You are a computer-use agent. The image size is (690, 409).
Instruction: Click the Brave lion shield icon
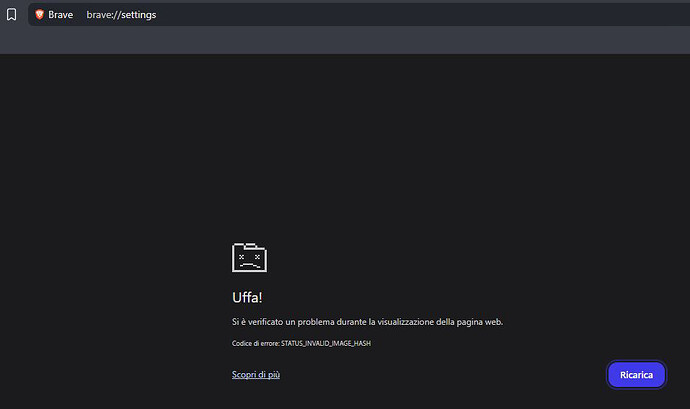click(39, 15)
